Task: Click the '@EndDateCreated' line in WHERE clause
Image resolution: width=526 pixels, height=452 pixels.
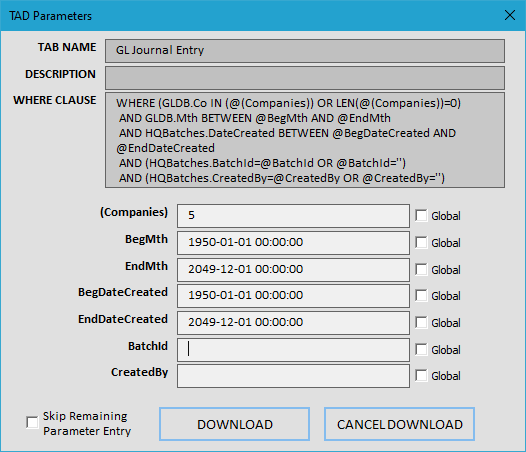Action: click(165, 148)
